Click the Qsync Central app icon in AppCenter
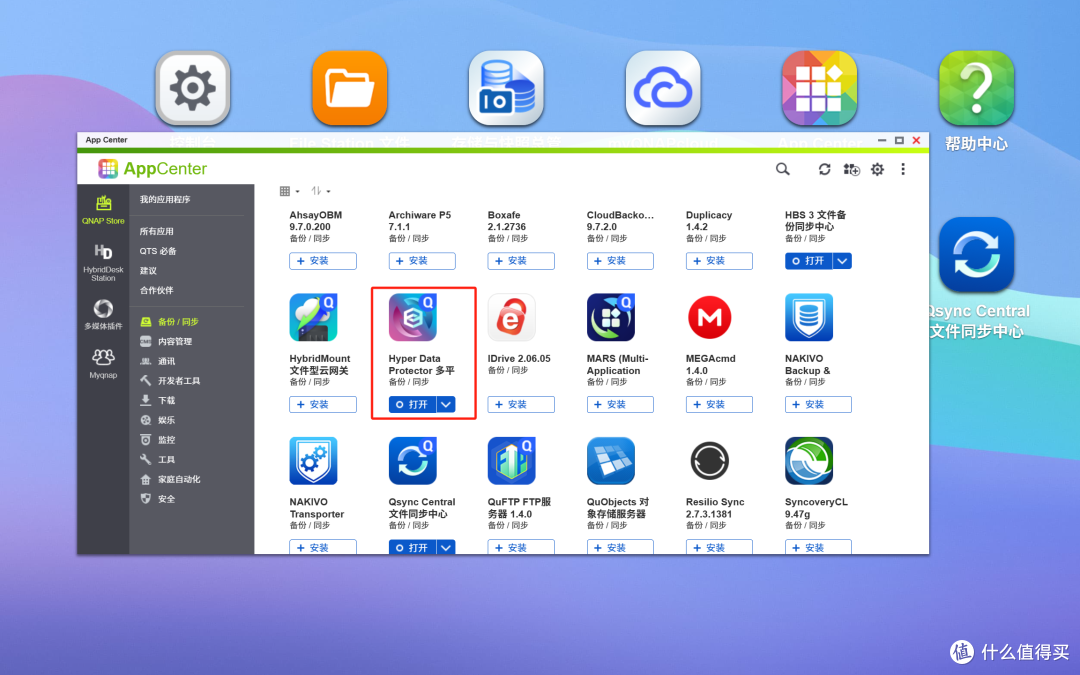Image resolution: width=1080 pixels, height=675 pixels. click(413, 461)
